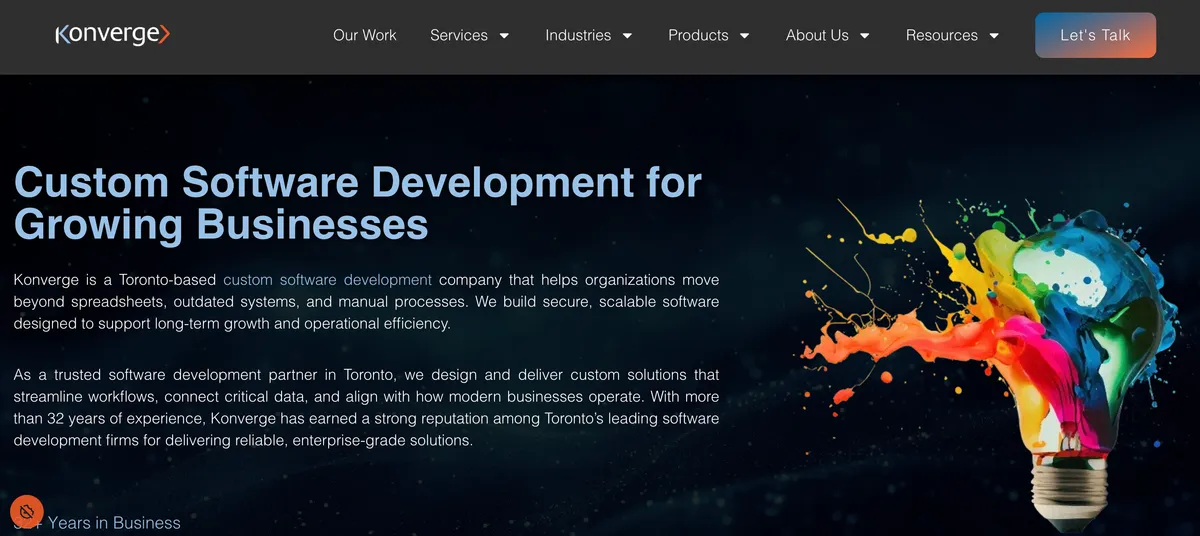Screen dimensions: 1200x536
Task: Expand the Industries dropdown arrow
Action: click(x=627, y=36)
